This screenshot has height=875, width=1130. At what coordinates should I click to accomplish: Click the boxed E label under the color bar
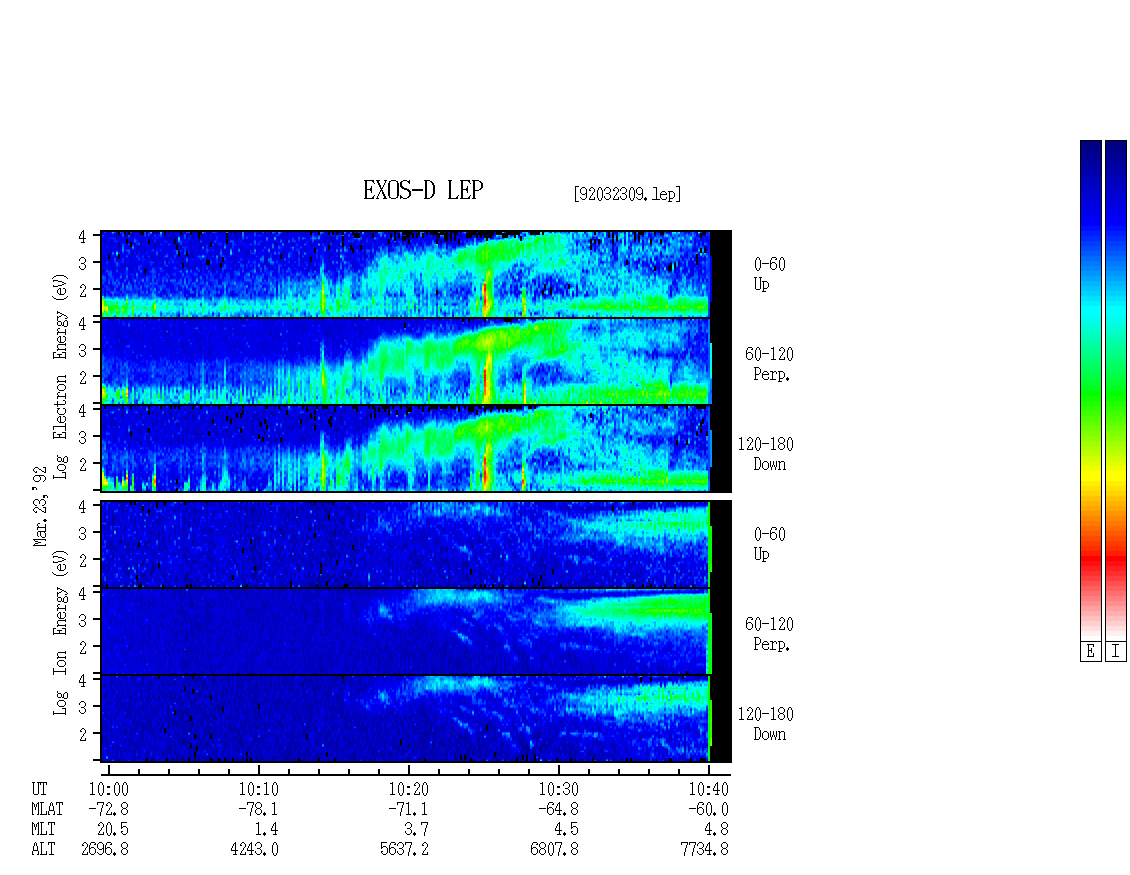click(1090, 652)
